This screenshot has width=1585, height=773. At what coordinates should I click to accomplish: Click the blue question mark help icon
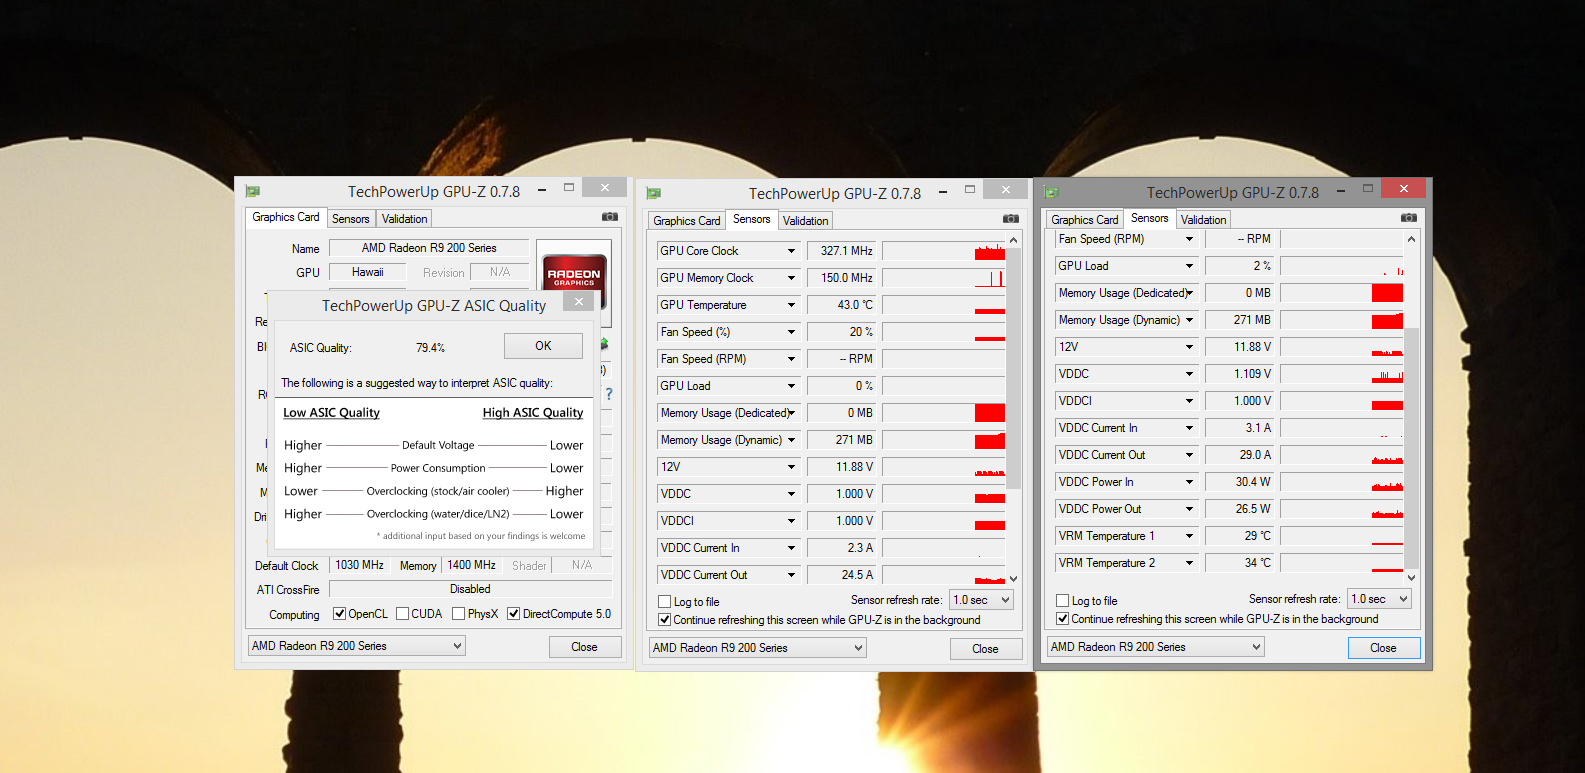pos(608,394)
